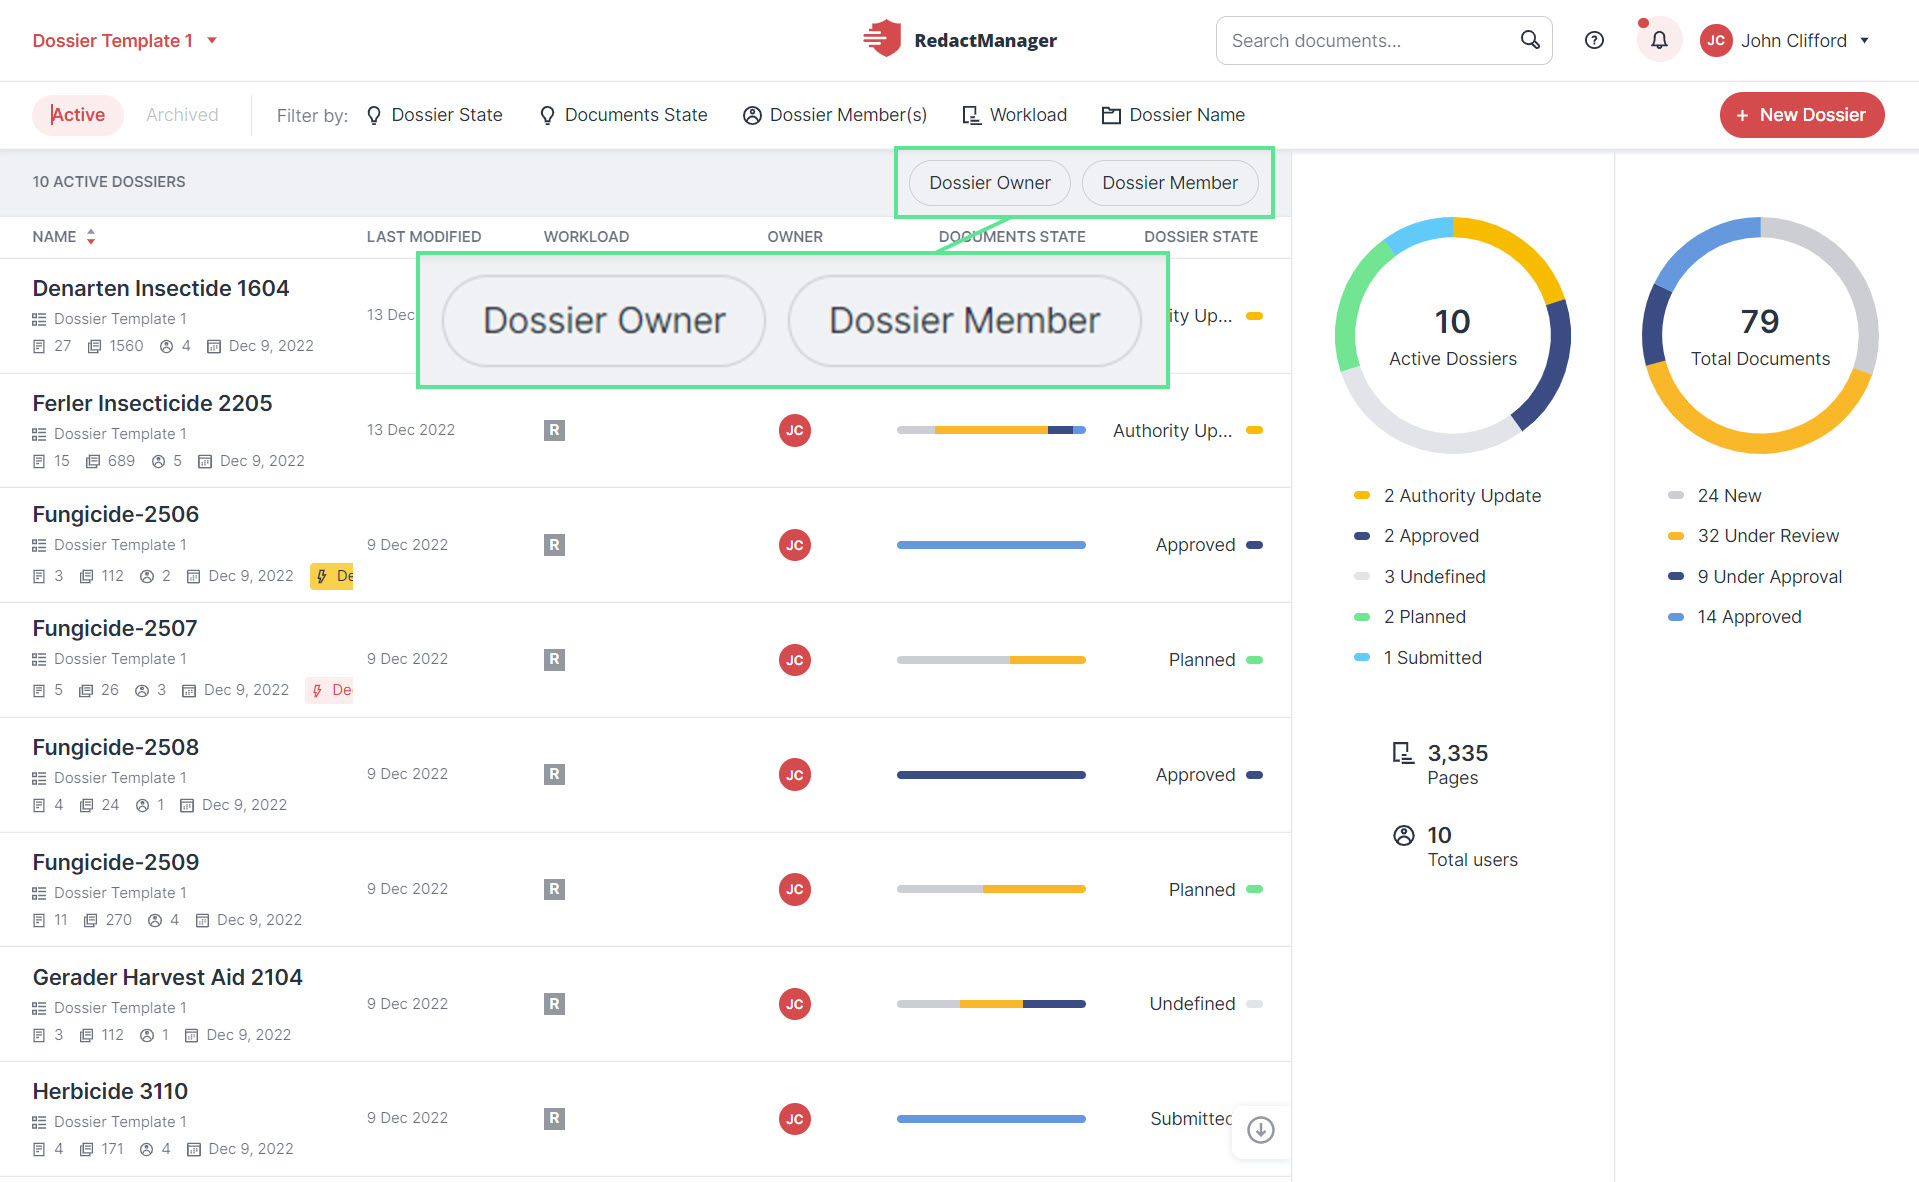This screenshot has height=1182, width=1919.
Task: Open the Dossier Name filter
Action: coord(1173,115)
